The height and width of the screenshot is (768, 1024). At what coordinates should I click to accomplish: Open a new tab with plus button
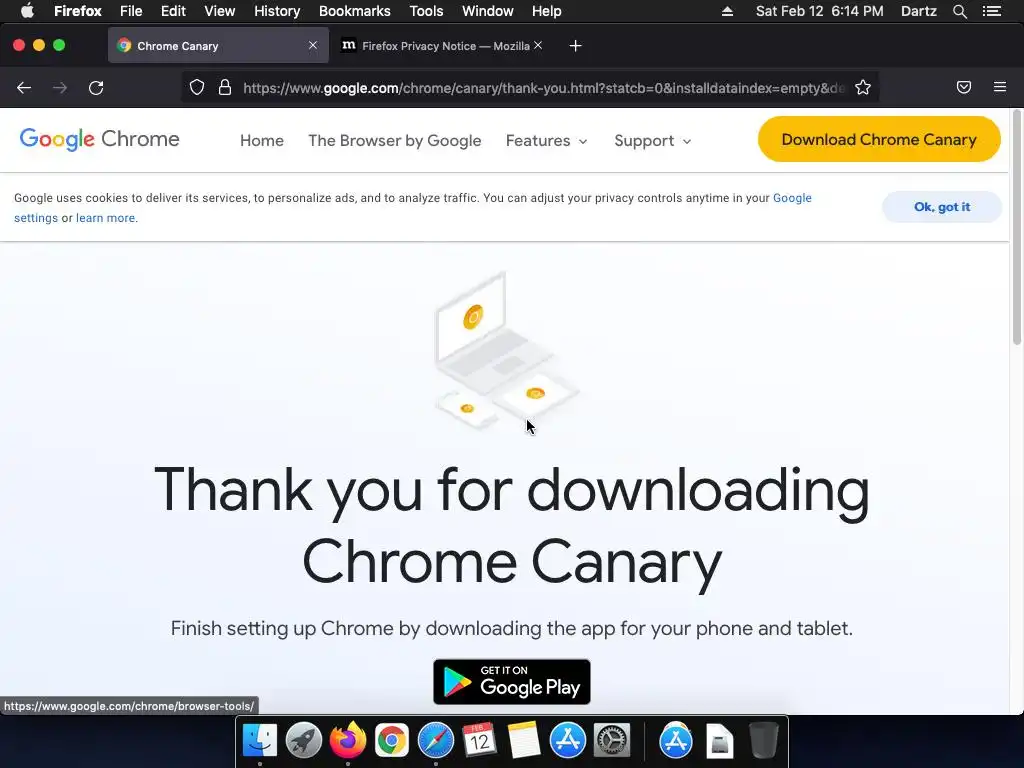(575, 46)
